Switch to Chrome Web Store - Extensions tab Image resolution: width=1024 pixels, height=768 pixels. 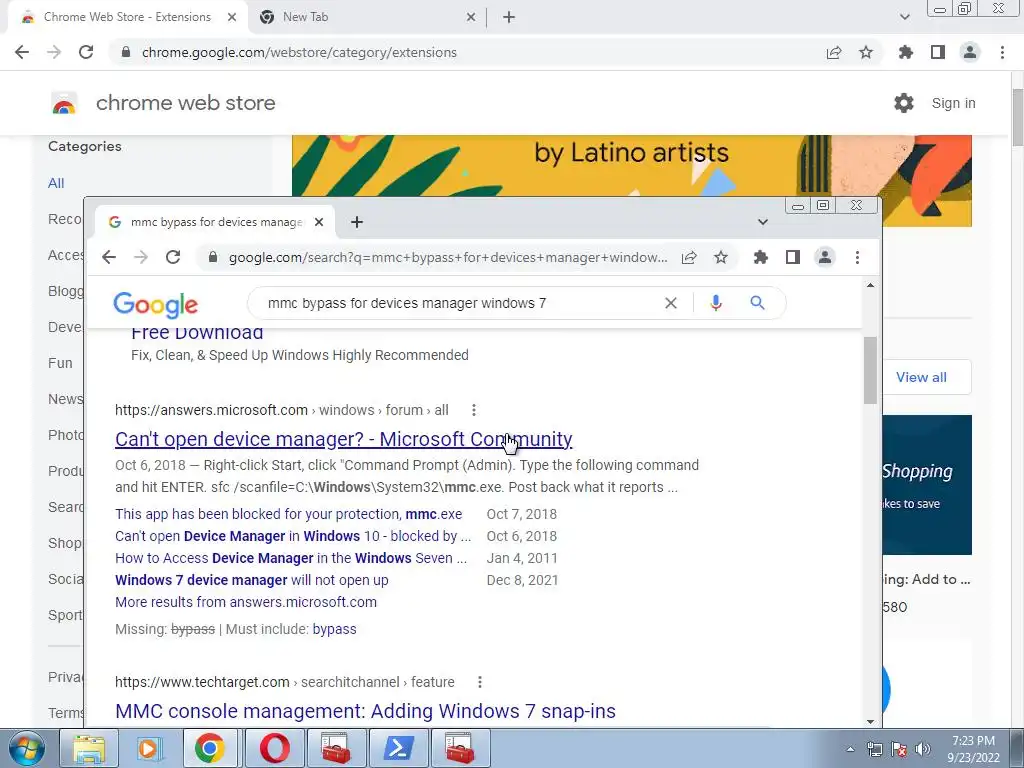tap(127, 17)
